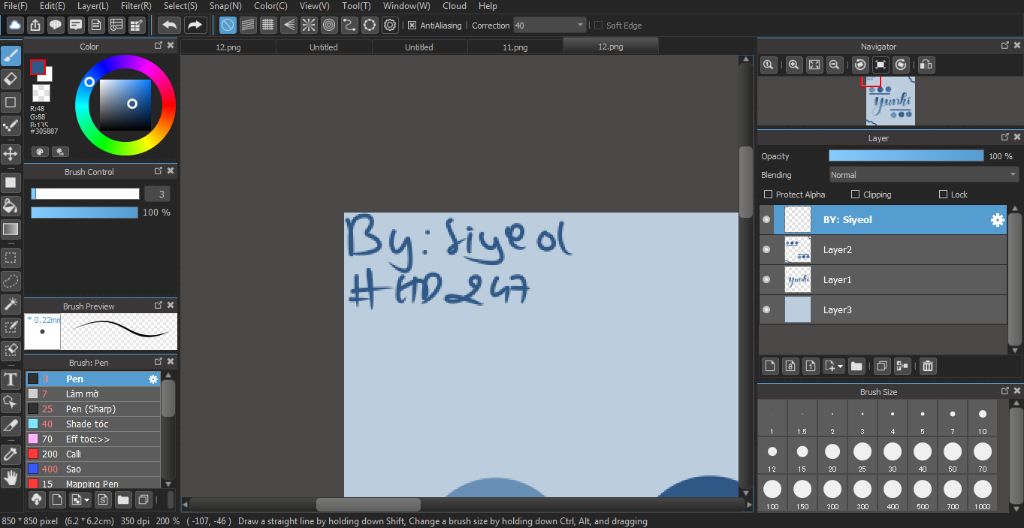Select the Move tool
Image resolution: width=1024 pixels, height=528 pixels.
[x=11, y=154]
